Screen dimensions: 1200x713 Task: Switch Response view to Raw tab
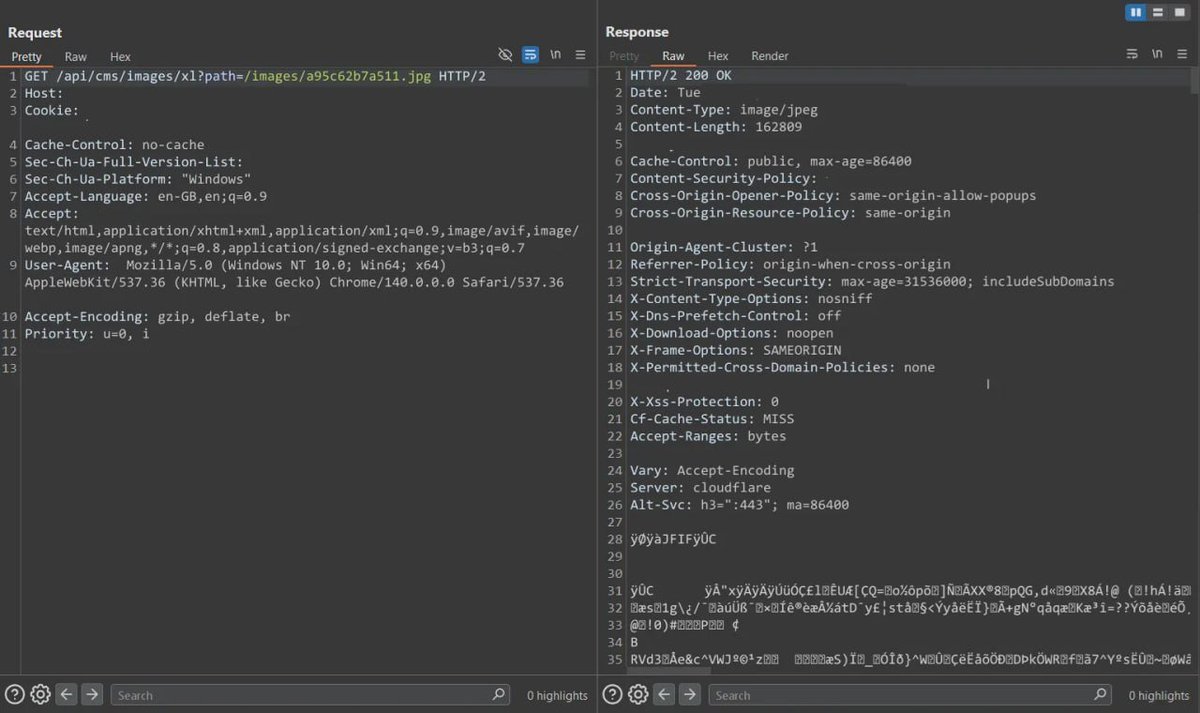[x=674, y=56]
